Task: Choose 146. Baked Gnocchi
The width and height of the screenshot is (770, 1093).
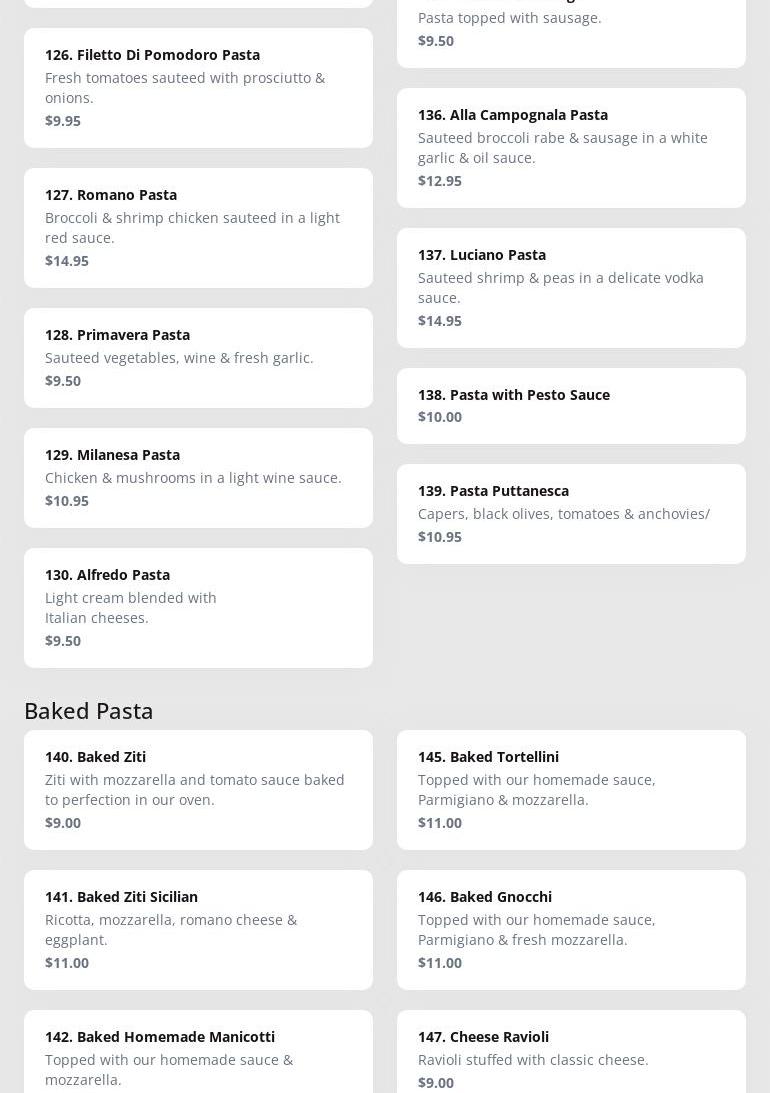Action: tap(571, 930)
